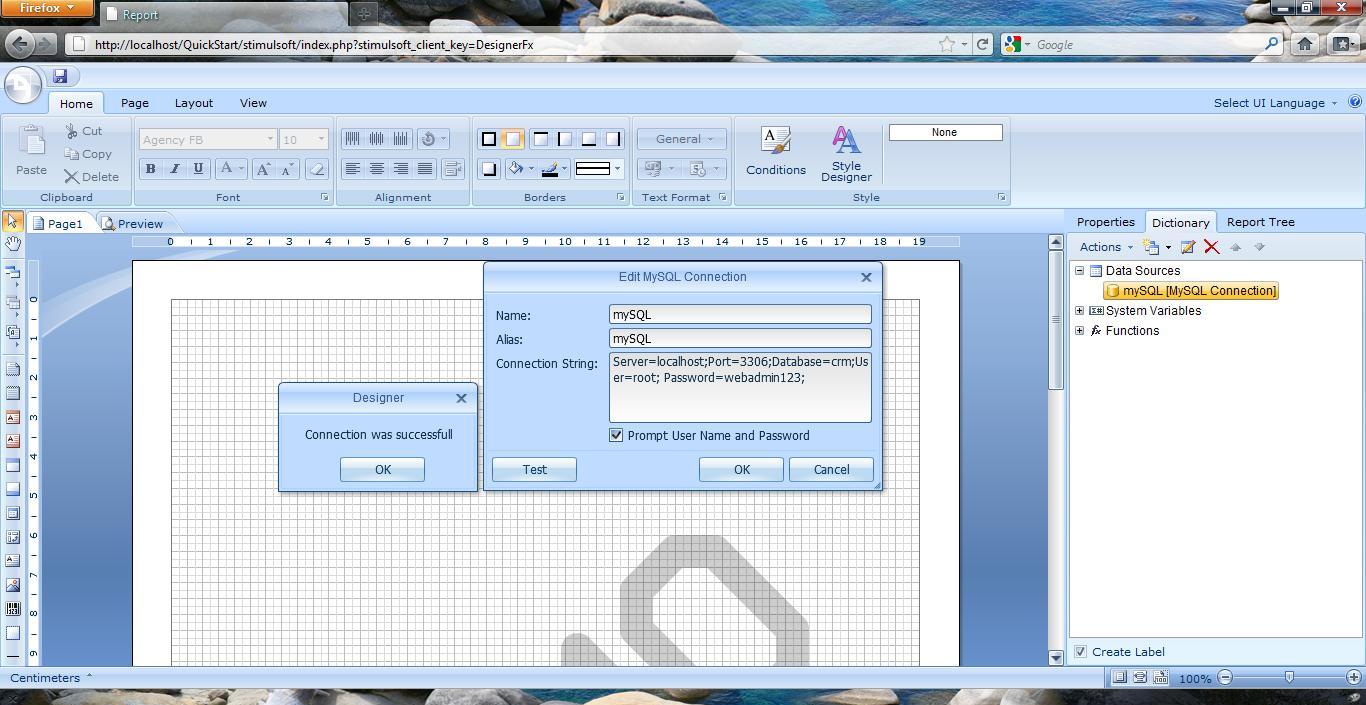Expand the System Variables node
This screenshot has width=1366, height=705.
(x=1080, y=310)
